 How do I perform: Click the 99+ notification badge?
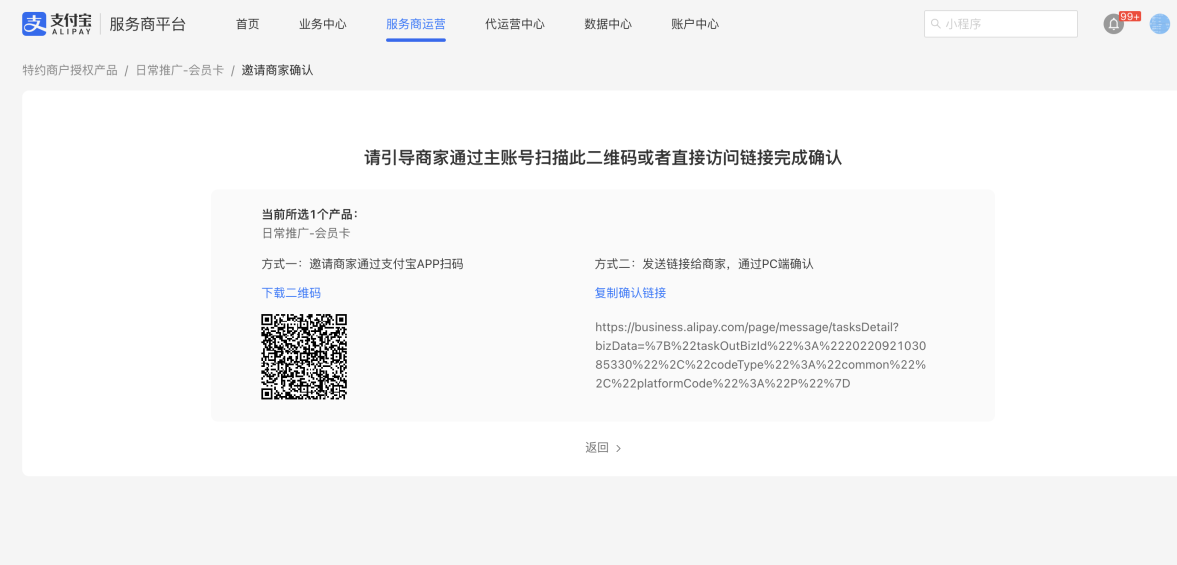click(1130, 16)
